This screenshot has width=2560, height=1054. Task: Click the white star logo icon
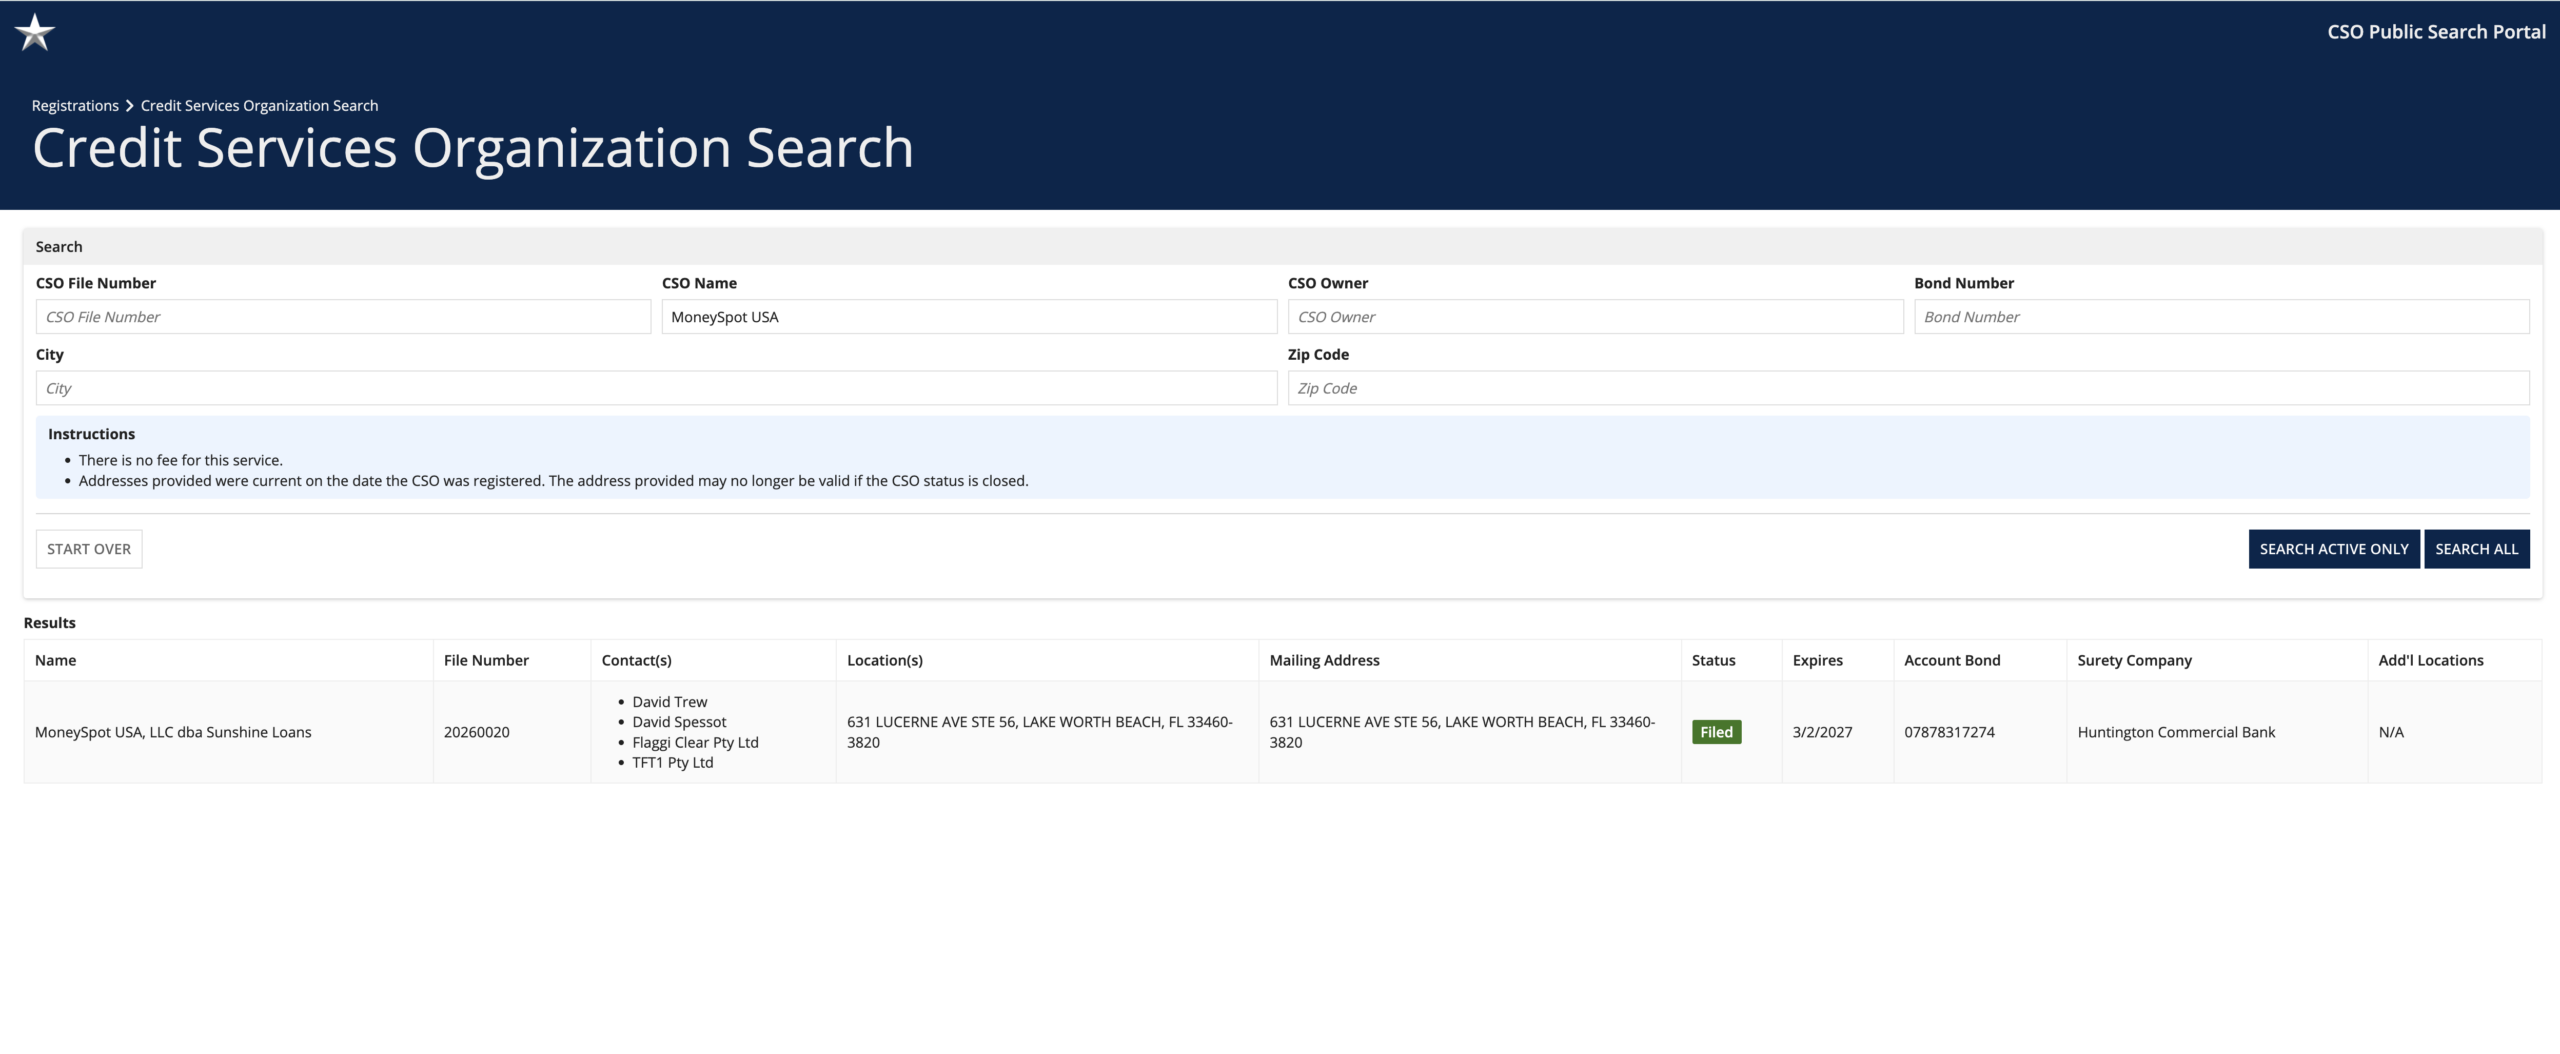click(35, 32)
